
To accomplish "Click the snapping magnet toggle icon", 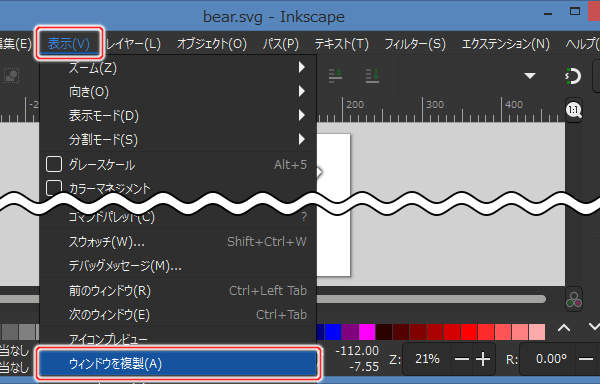I will click(573, 76).
